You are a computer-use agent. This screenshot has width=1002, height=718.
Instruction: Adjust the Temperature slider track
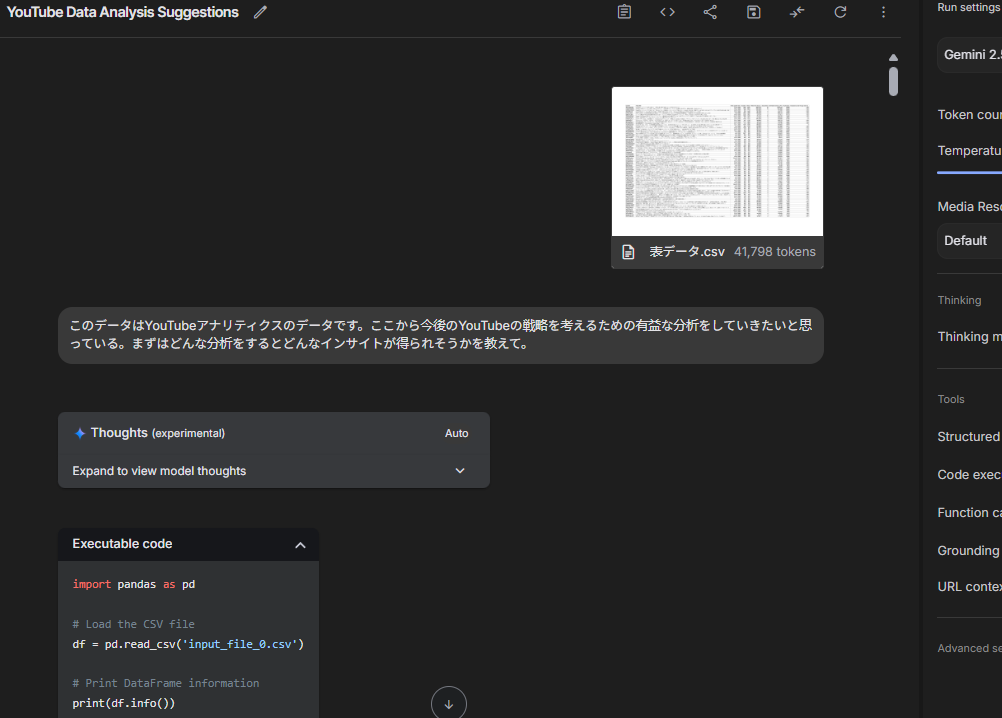tap(969, 172)
